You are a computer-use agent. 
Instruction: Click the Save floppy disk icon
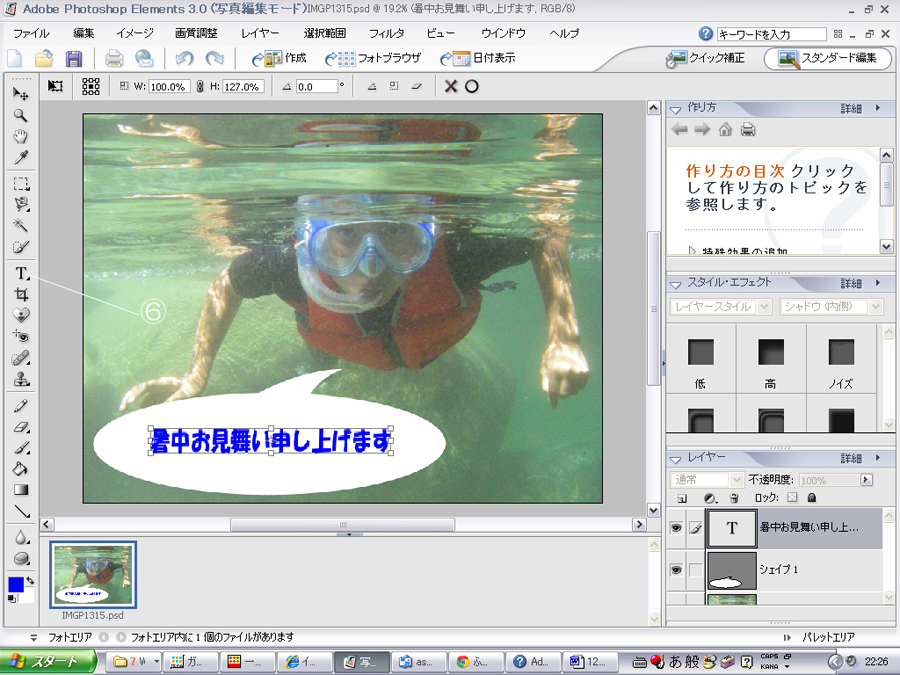point(74,59)
